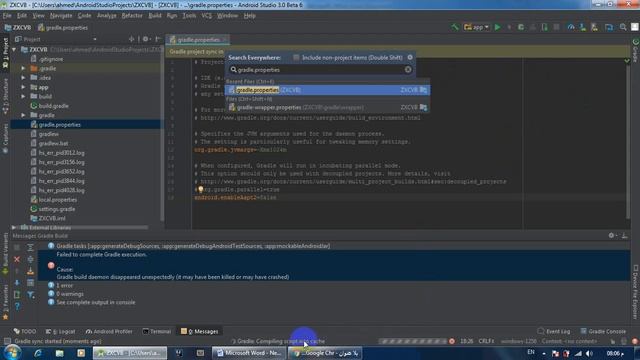
Task: Select the gradle.properties editor tab
Action: click(x=198, y=40)
